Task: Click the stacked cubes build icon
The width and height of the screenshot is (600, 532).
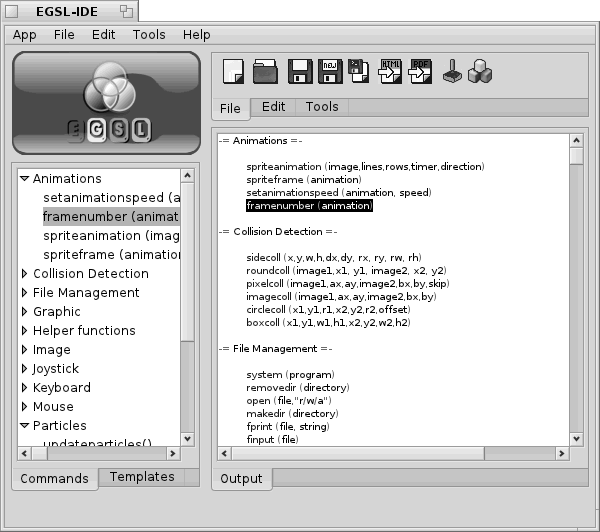Action: pyautogui.click(x=479, y=72)
